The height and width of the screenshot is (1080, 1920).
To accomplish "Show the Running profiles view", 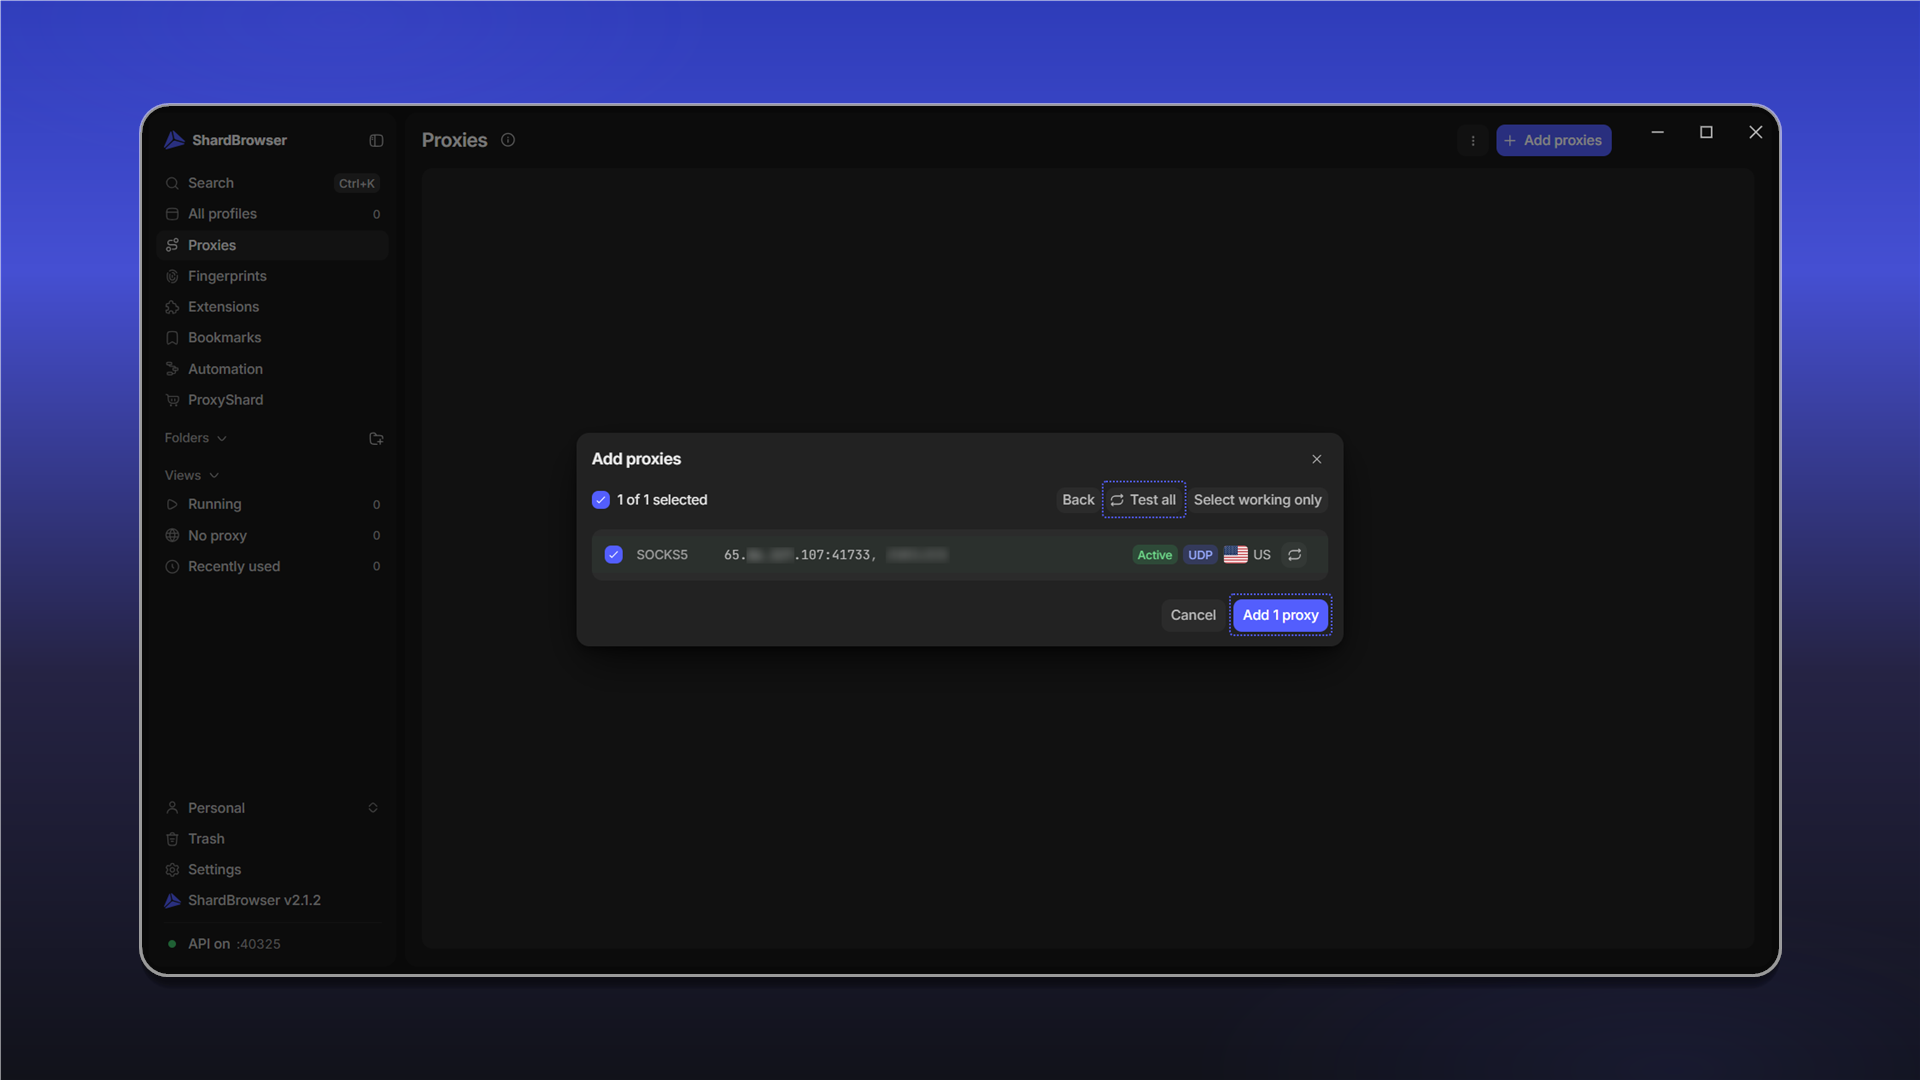I will click(272, 505).
